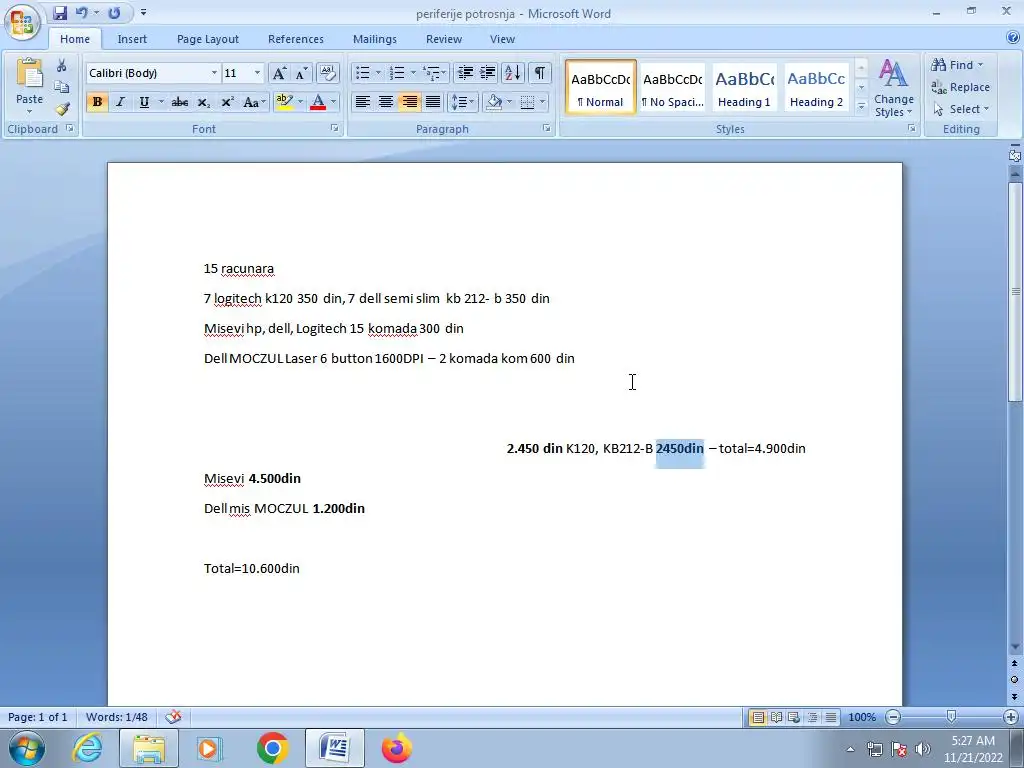
Task: Expand the Styles gallery
Action: pos(861,106)
